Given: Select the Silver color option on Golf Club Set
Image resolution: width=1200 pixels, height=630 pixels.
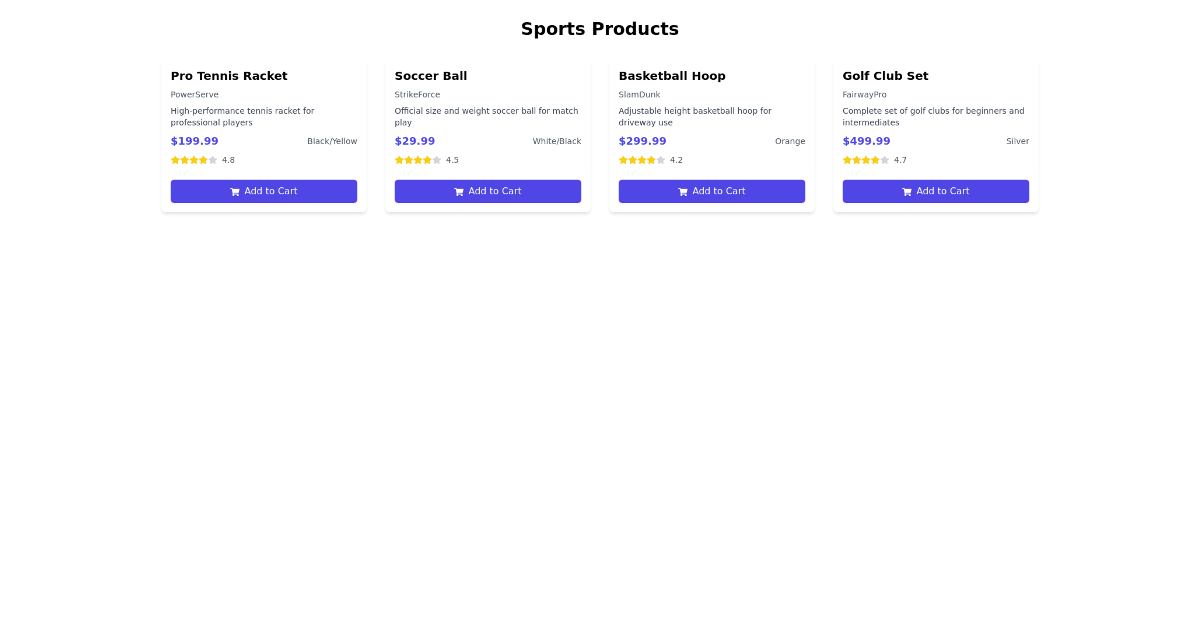Looking at the screenshot, I should 1017,141.
